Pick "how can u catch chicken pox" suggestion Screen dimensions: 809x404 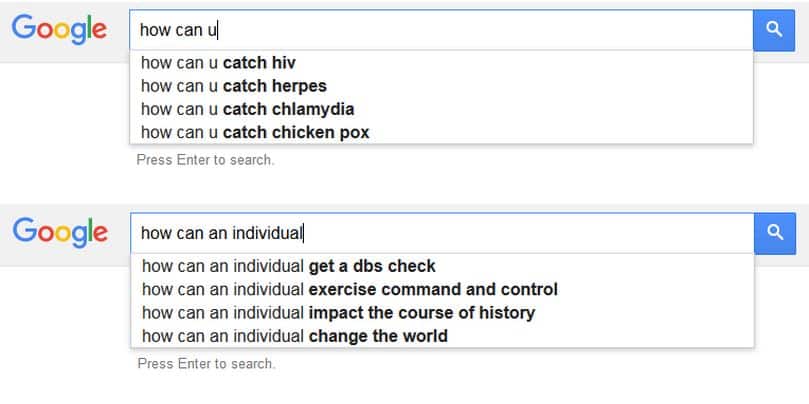point(255,132)
